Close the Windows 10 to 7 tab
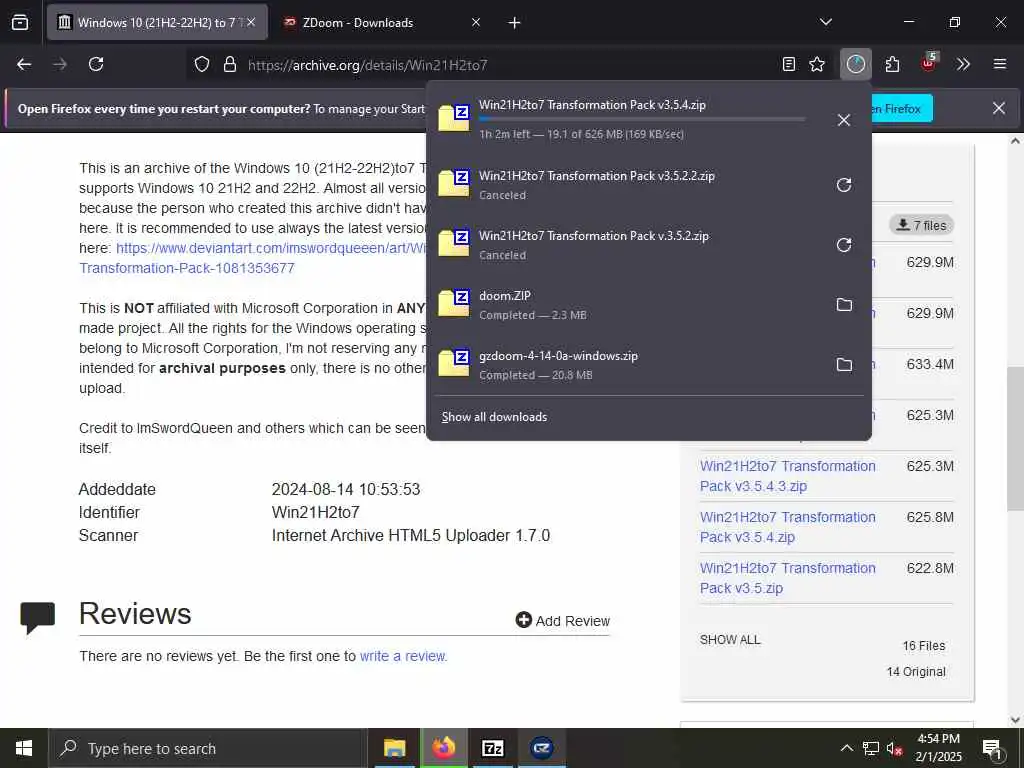Image resolution: width=1024 pixels, height=768 pixels. click(251, 23)
